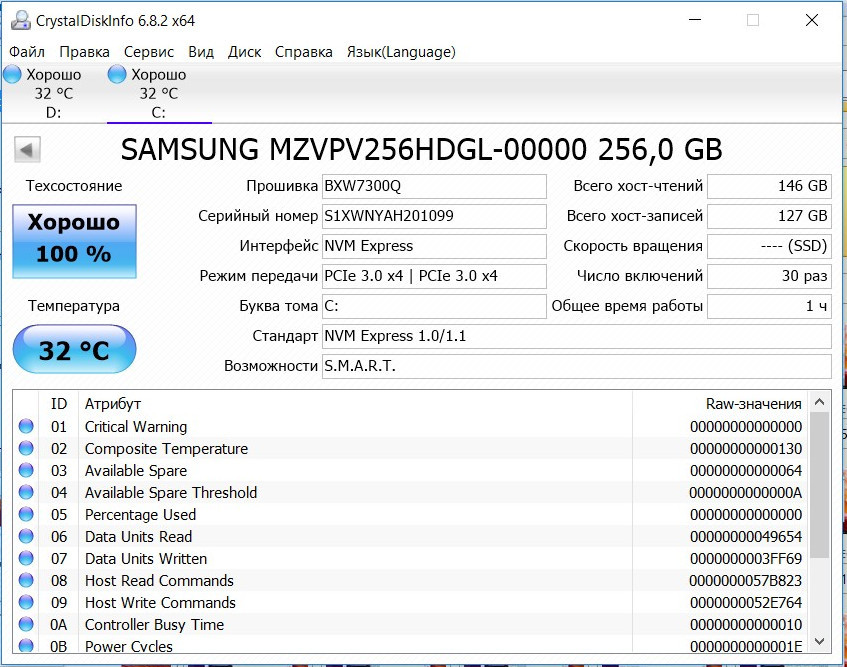Open the Справка menu
The image size is (847, 667).
pyautogui.click(x=304, y=52)
